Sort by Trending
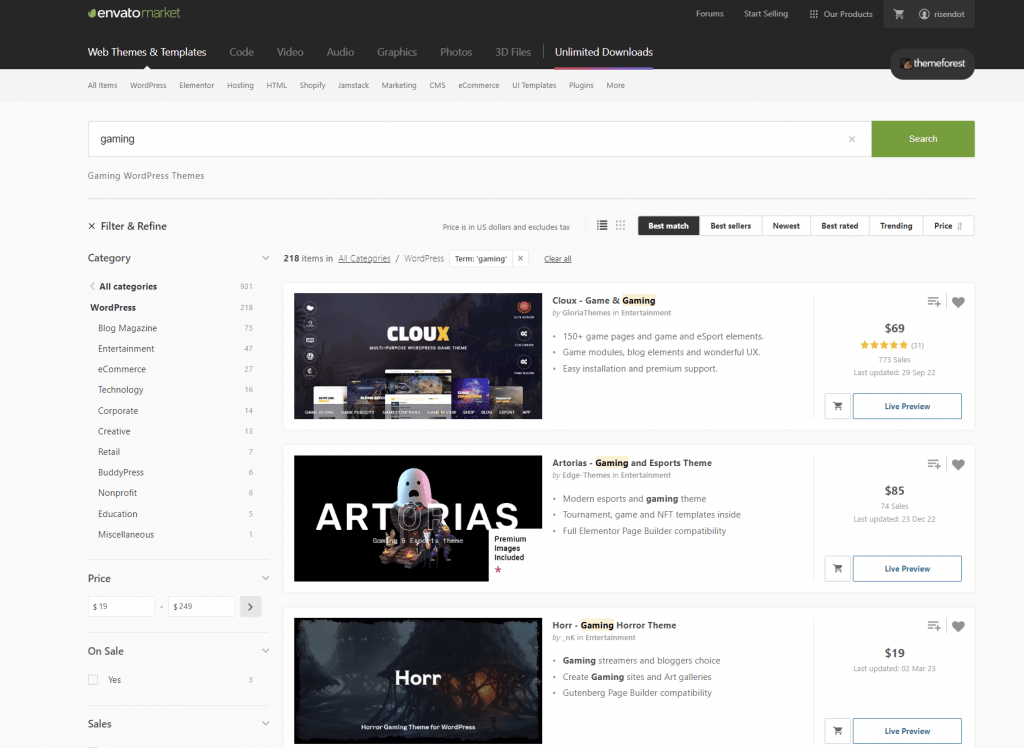The height and width of the screenshot is (748, 1024). pos(896,226)
